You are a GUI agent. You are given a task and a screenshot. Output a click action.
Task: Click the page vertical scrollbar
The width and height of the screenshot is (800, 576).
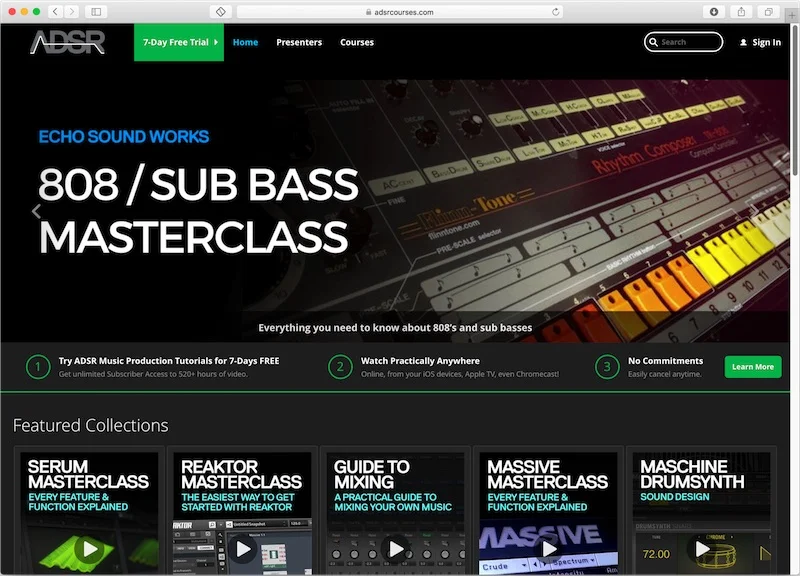tap(795, 102)
